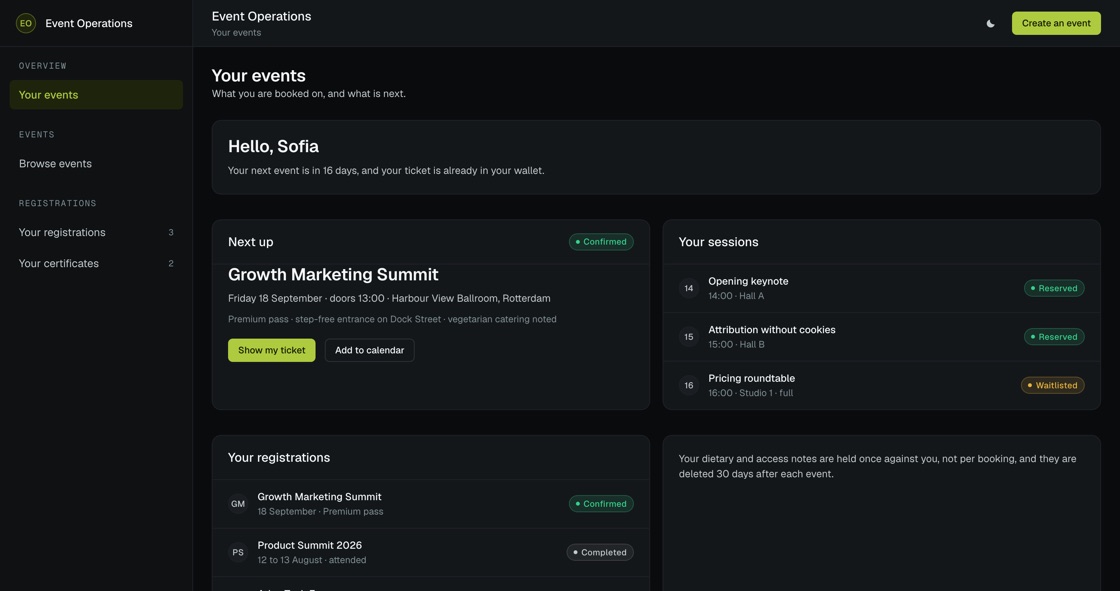Select the Opening keynote session row
Viewport: 1120px width, 591px height.
[x=881, y=288]
